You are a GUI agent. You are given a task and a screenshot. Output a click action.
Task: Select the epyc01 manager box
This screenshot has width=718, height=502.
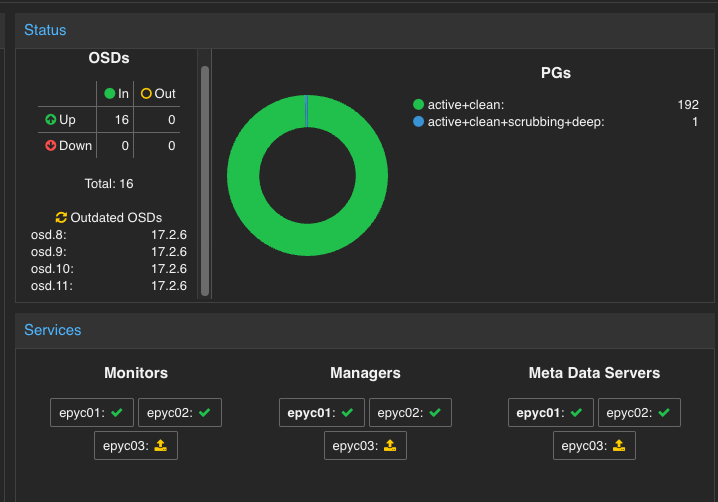pyautogui.click(x=322, y=413)
